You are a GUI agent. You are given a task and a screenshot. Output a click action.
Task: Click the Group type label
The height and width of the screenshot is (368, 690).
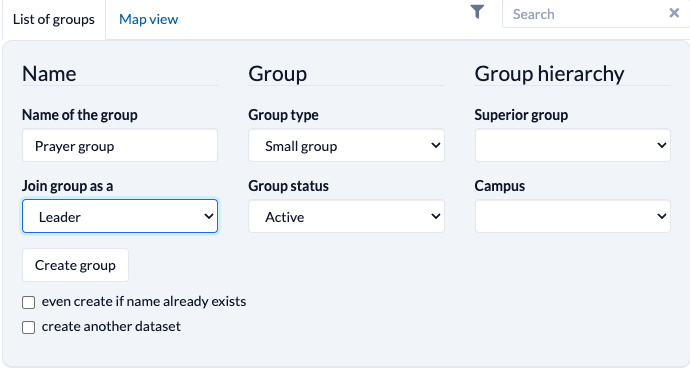[x=283, y=115]
